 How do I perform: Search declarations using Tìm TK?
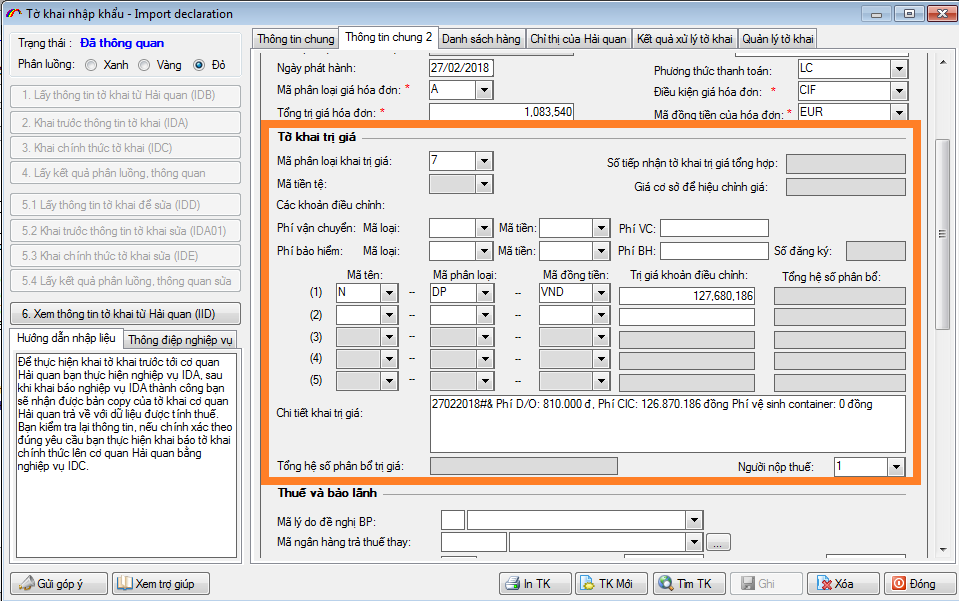pyautogui.click(x=685, y=583)
